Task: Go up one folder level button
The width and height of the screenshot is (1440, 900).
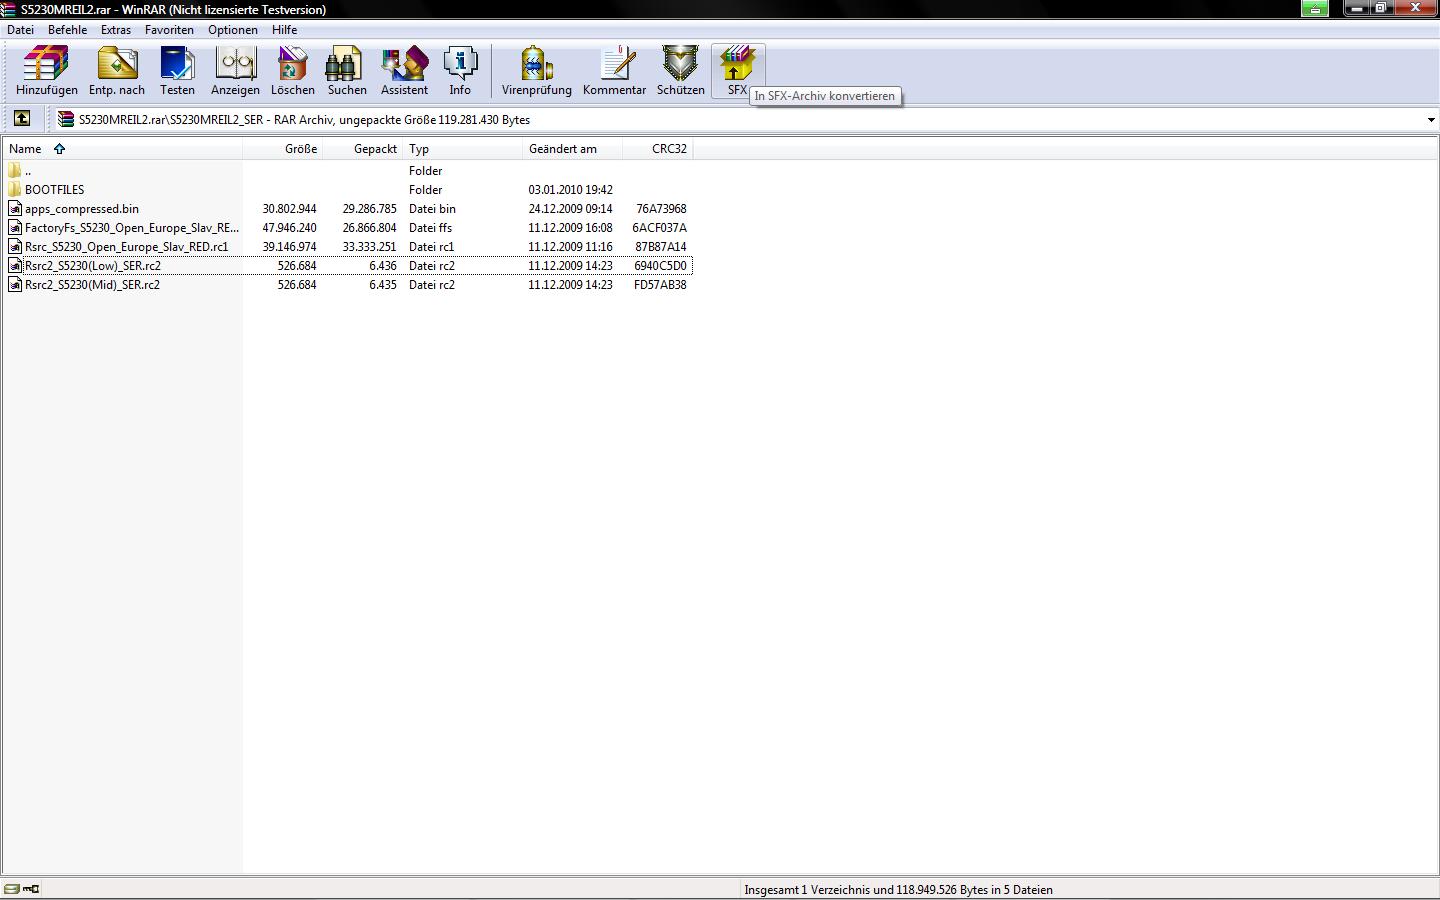Action: tap(21, 119)
